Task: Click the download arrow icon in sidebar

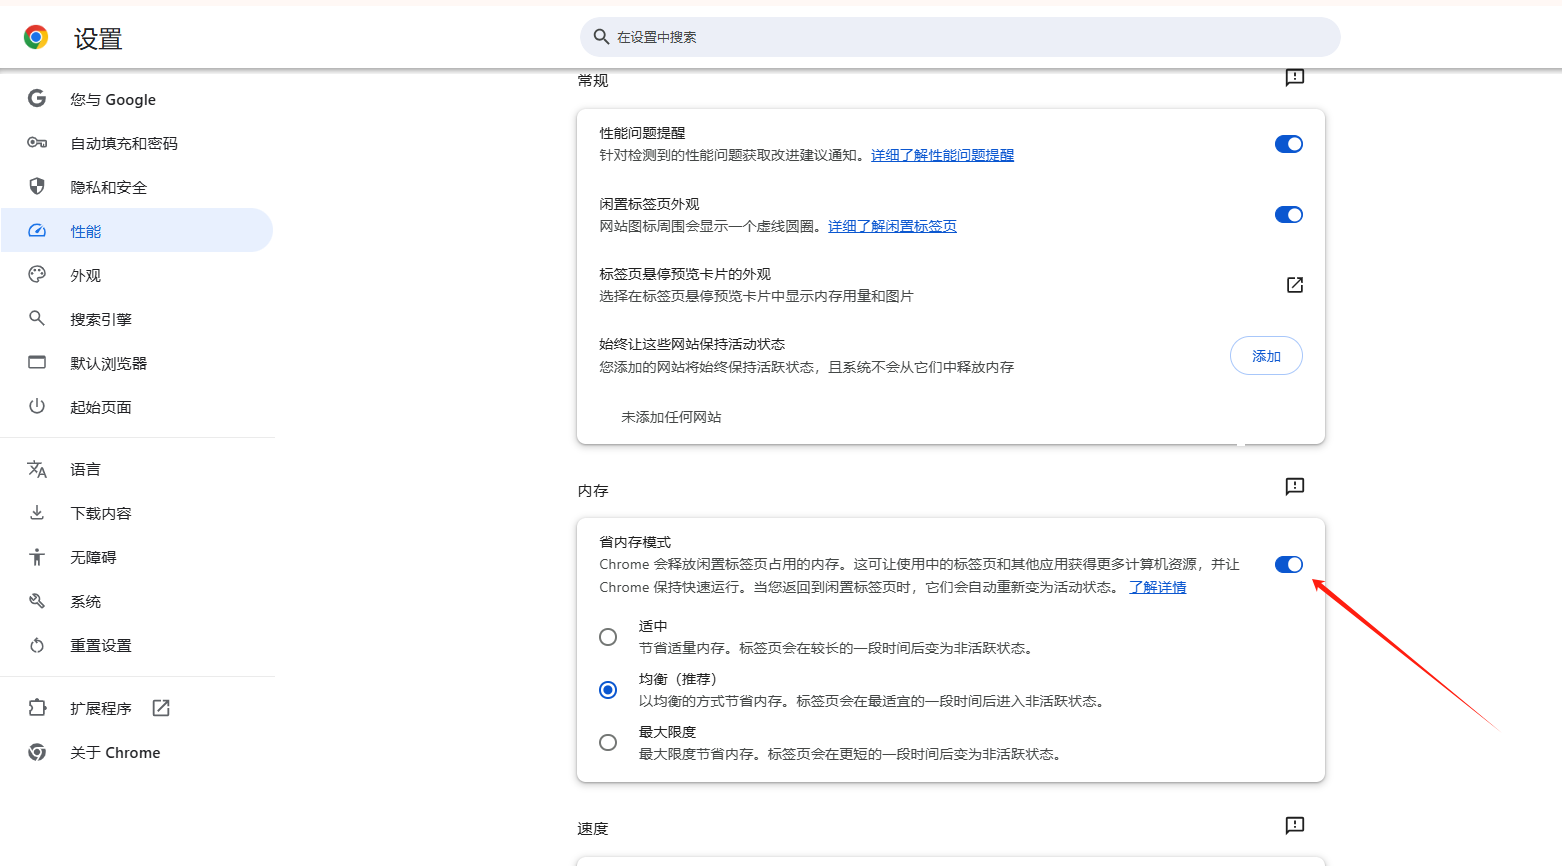Action: pos(37,512)
